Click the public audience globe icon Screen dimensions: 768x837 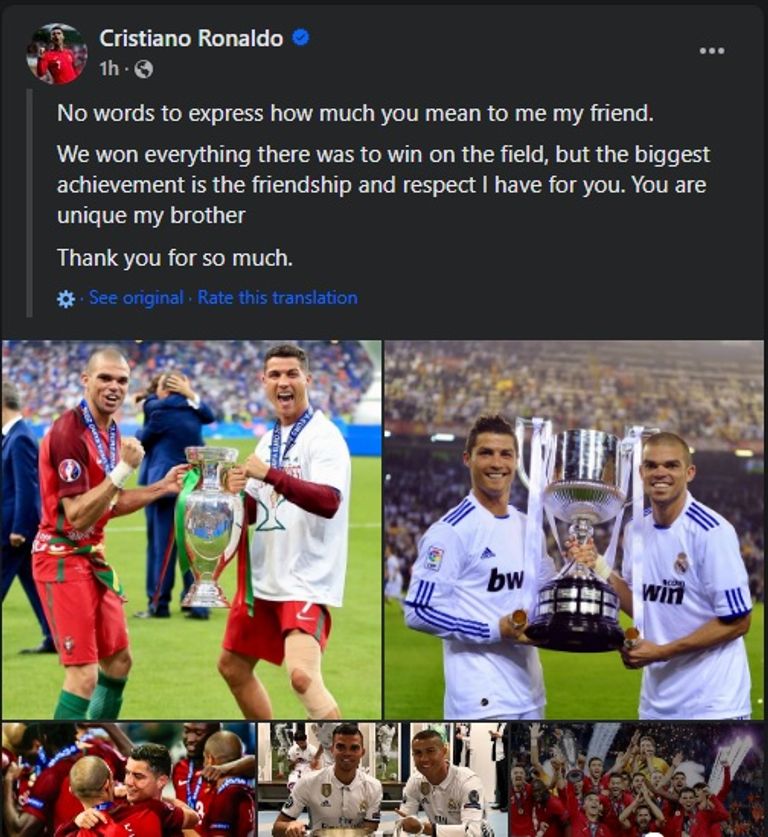tap(144, 69)
